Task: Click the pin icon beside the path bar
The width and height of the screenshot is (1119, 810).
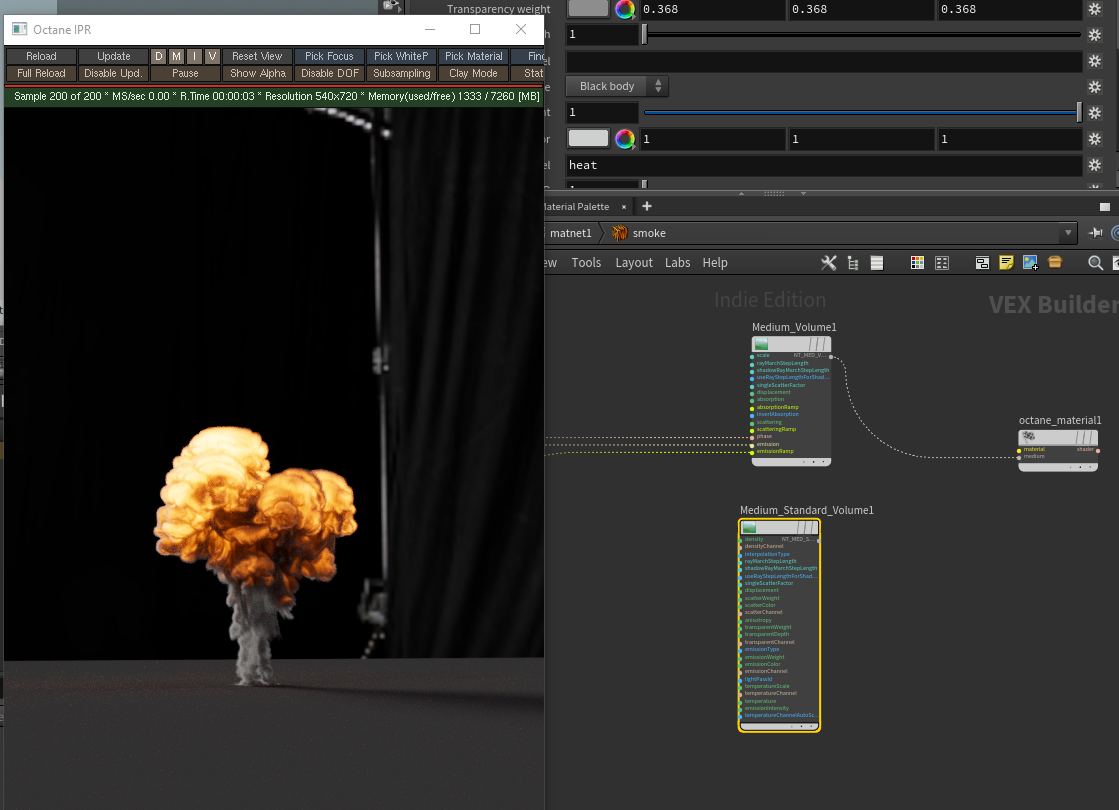Action: 1095,233
